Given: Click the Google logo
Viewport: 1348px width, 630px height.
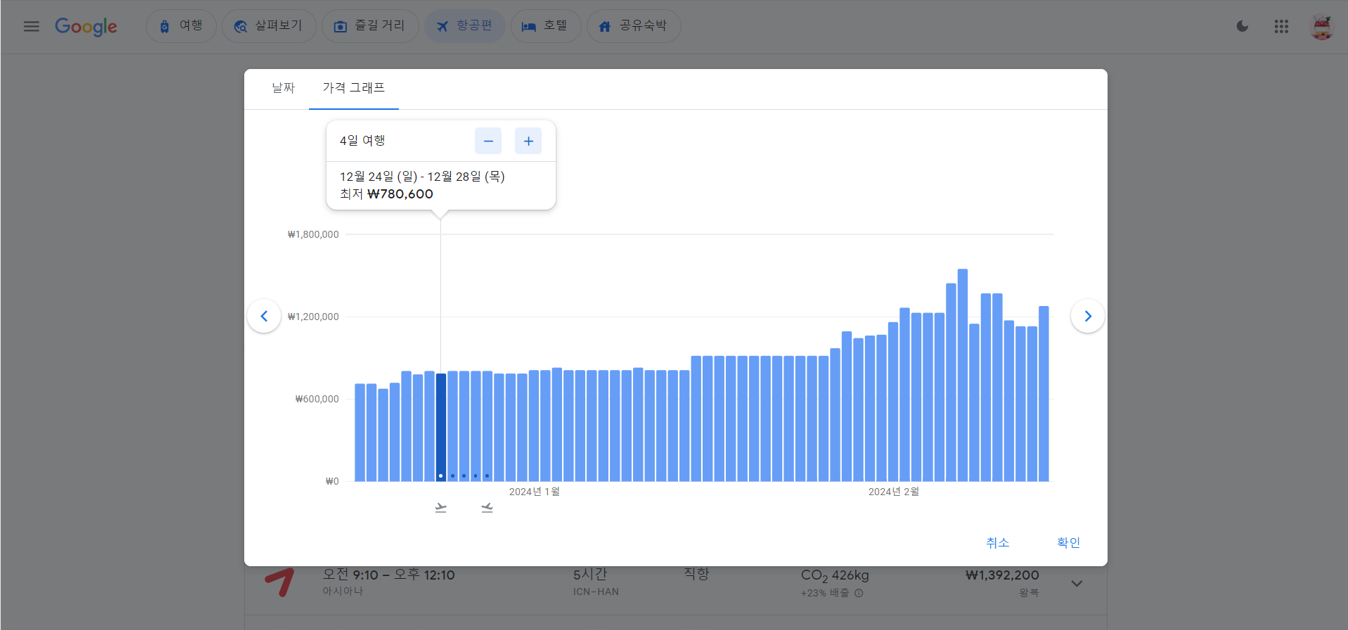Looking at the screenshot, I should (x=86, y=27).
